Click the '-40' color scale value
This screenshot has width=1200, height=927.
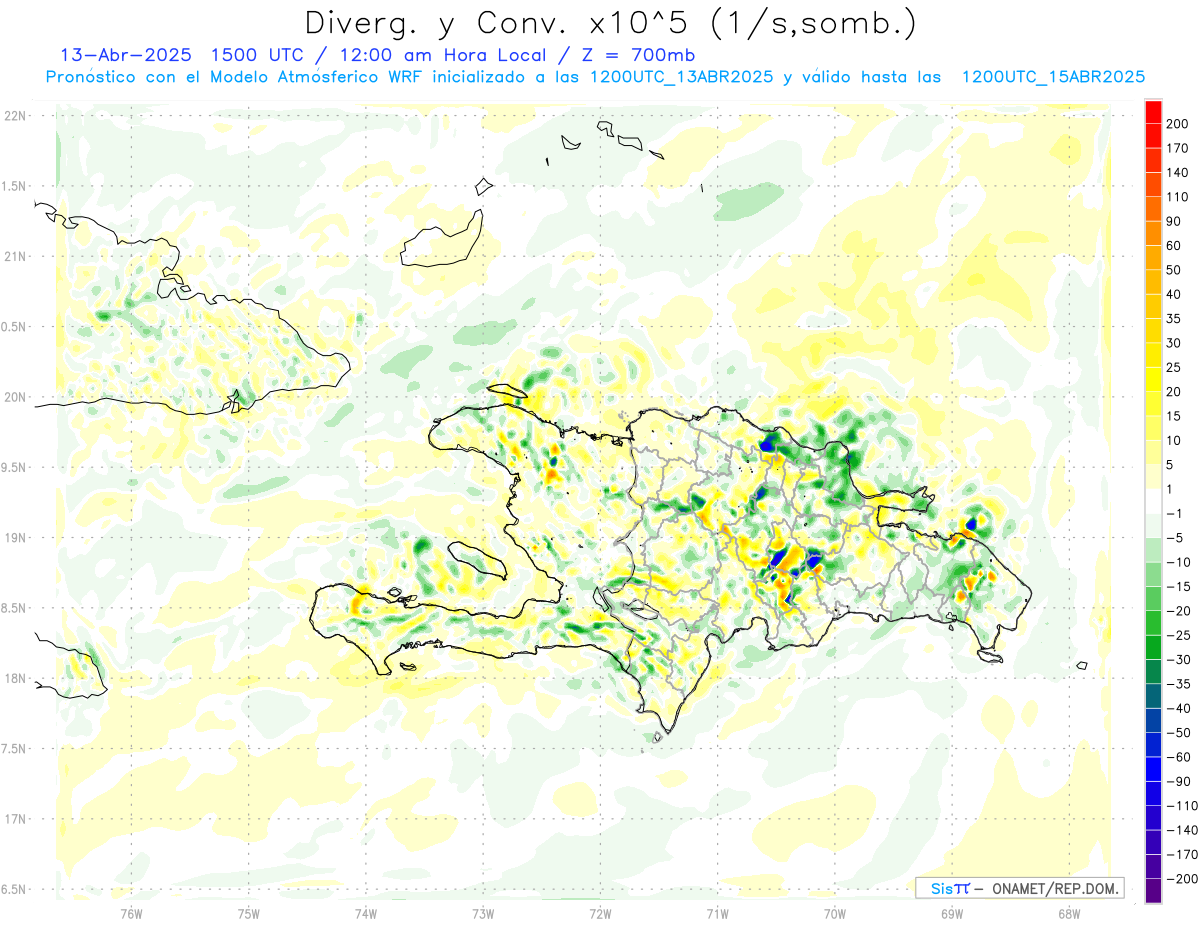point(1179,708)
